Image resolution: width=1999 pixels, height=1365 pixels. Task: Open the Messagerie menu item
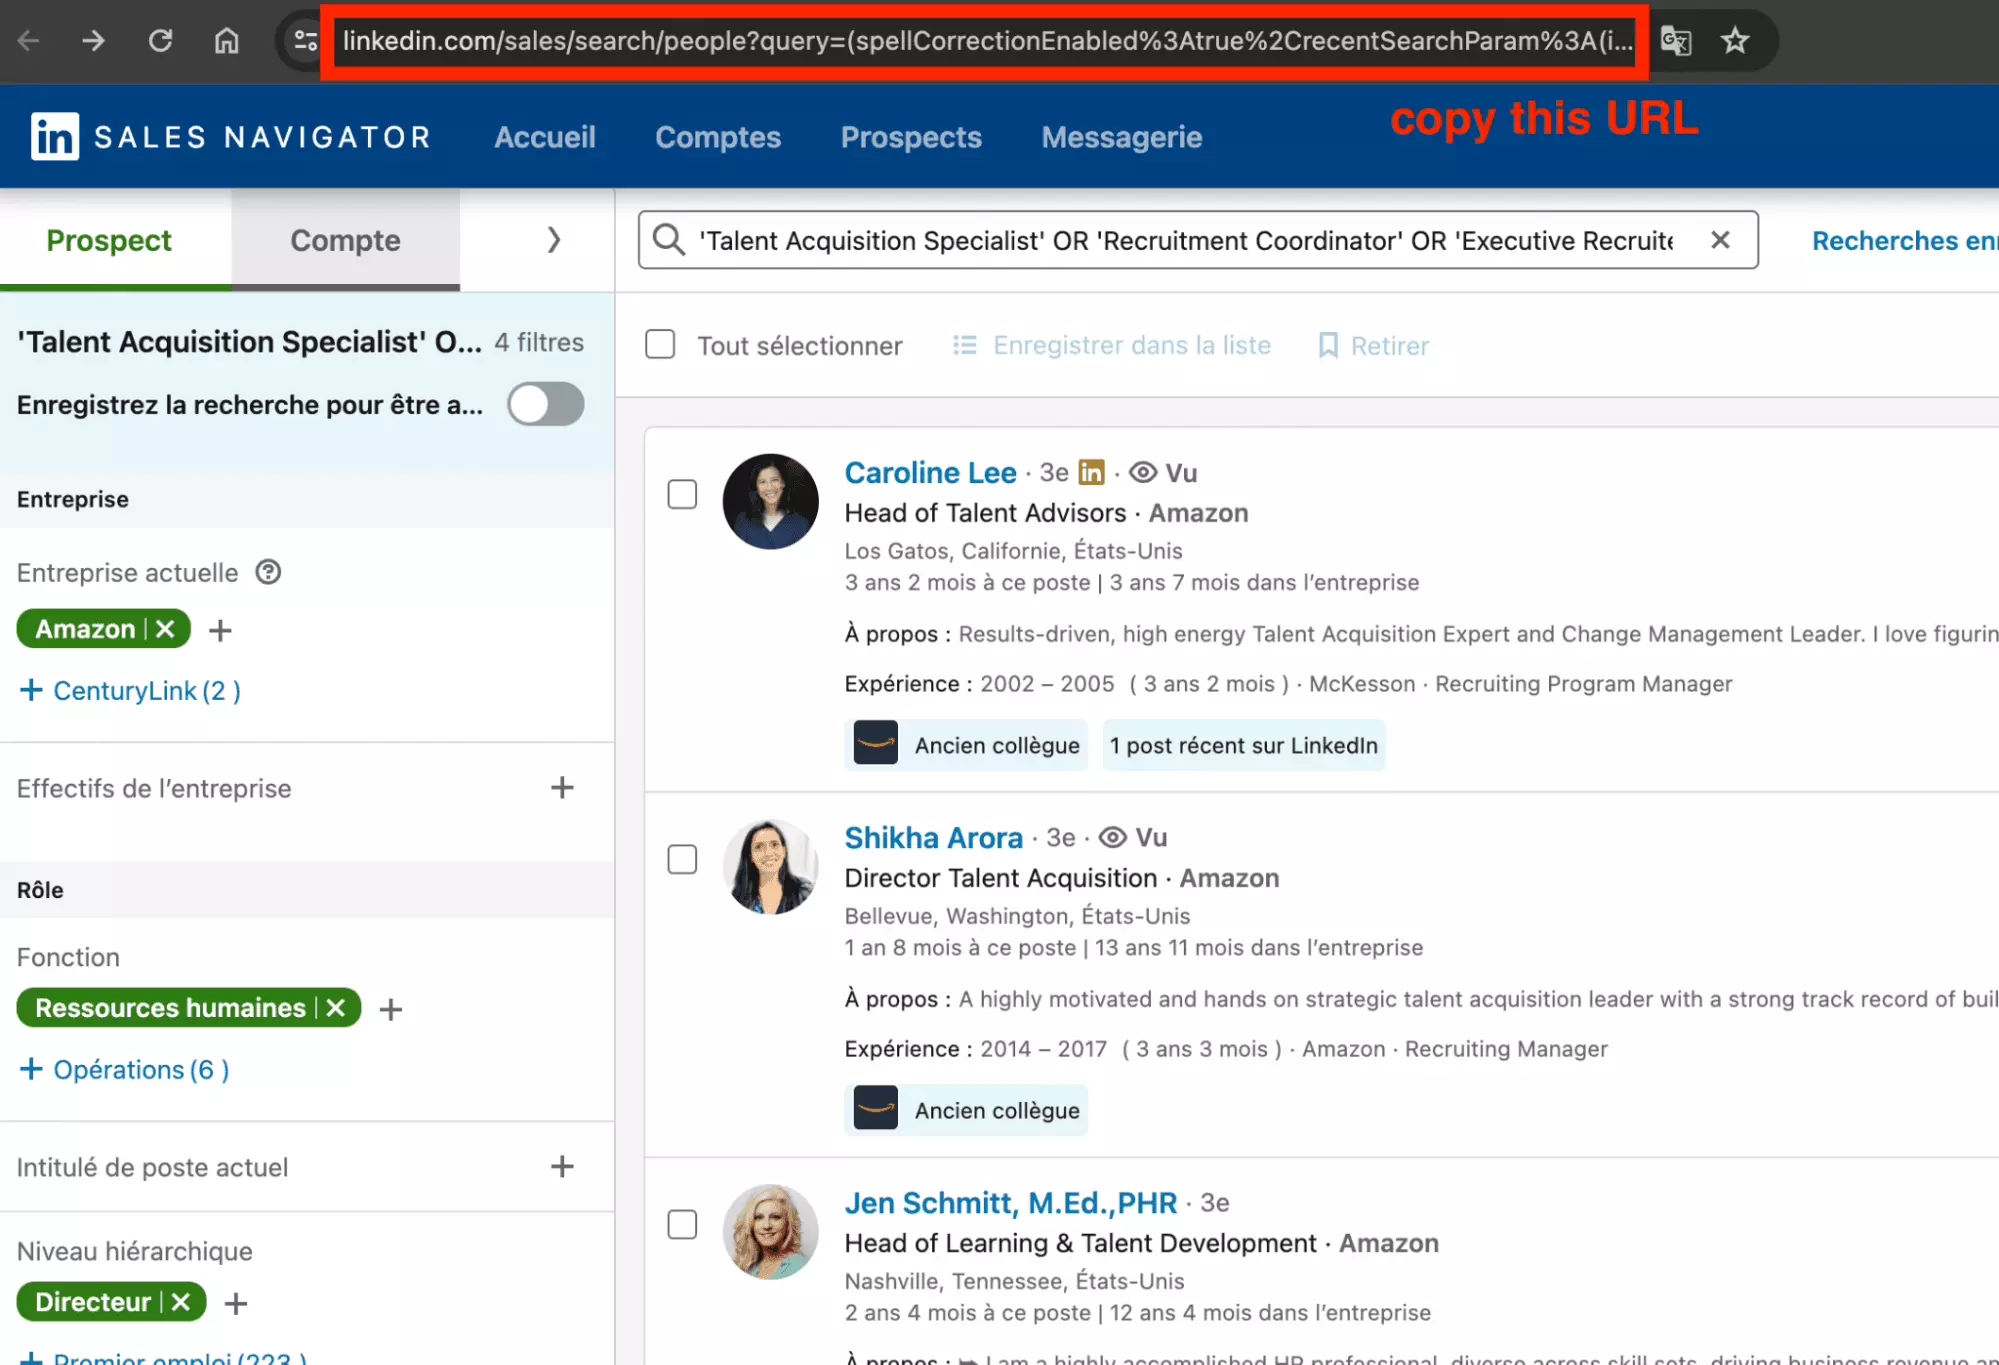click(1121, 137)
